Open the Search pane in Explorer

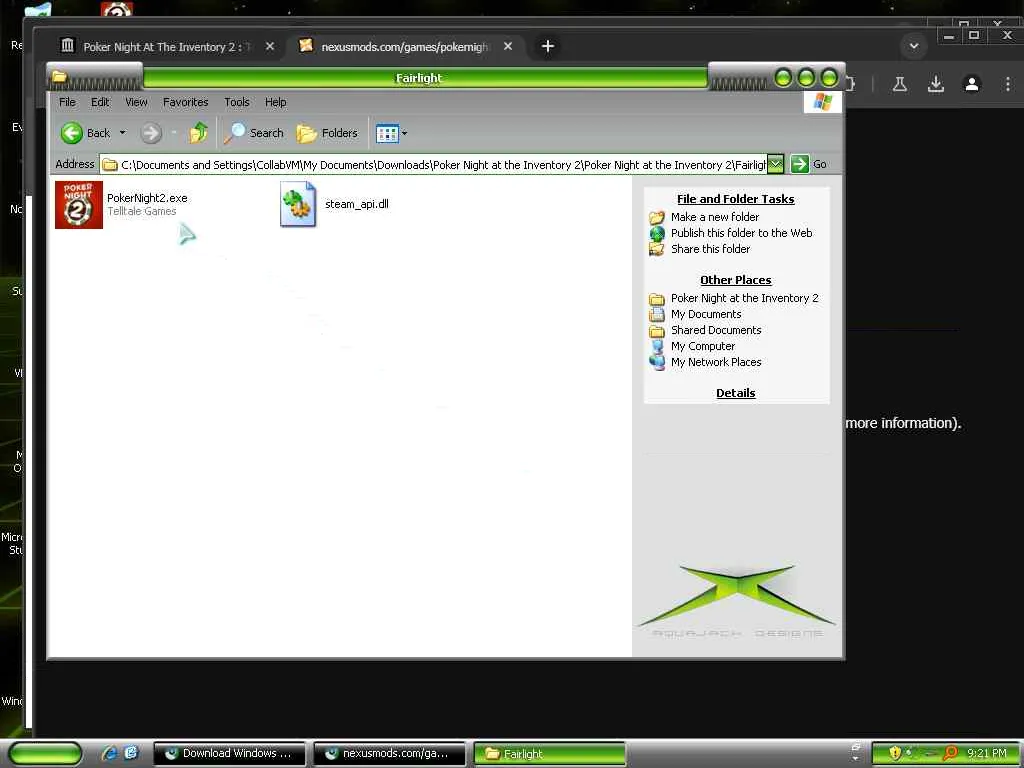[254, 133]
